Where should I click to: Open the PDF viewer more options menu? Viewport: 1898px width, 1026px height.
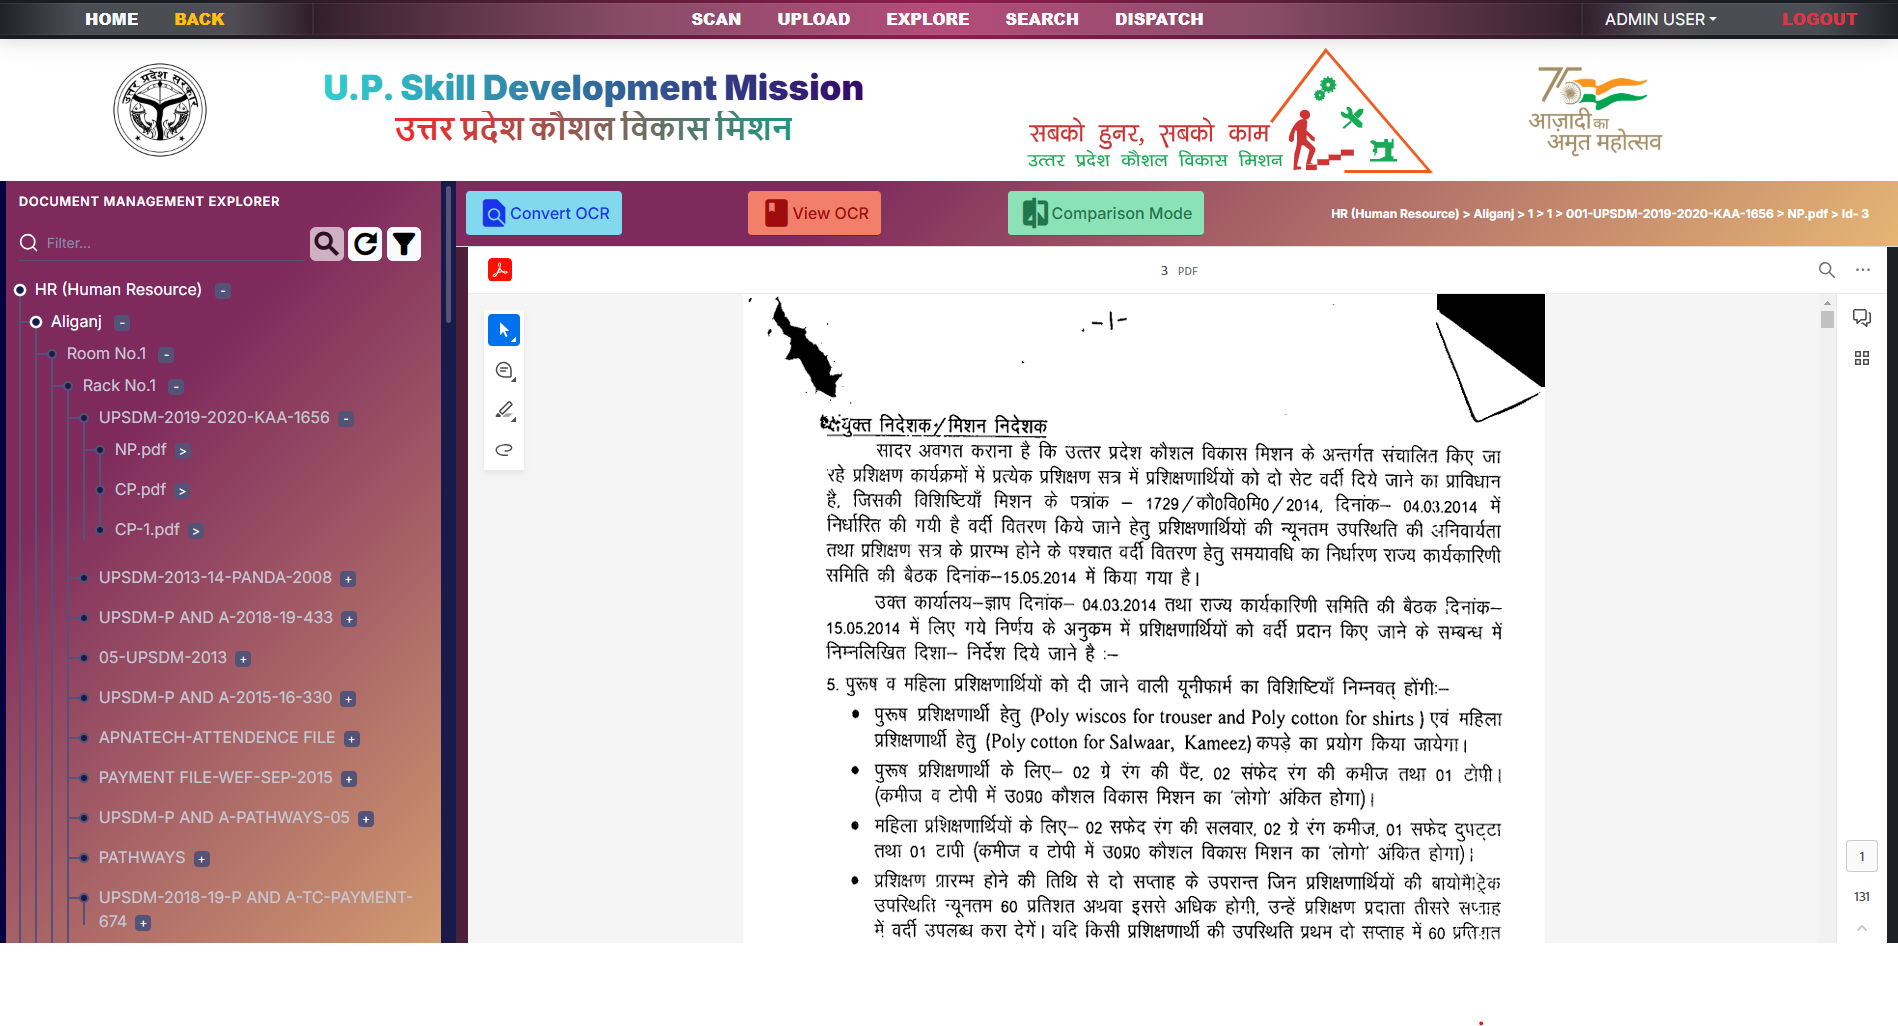pos(1863,270)
